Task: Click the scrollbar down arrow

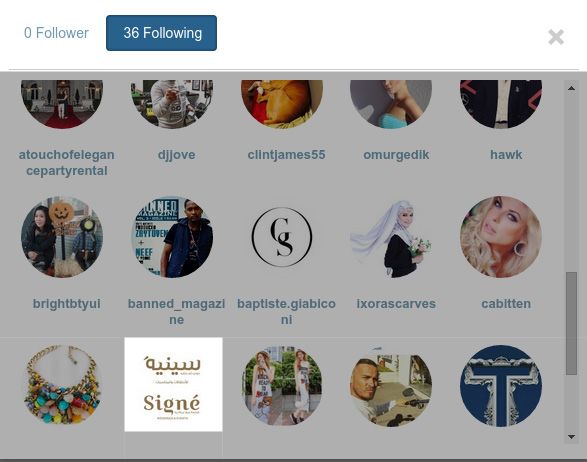Action: pyautogui.click(x=571, y=437)
